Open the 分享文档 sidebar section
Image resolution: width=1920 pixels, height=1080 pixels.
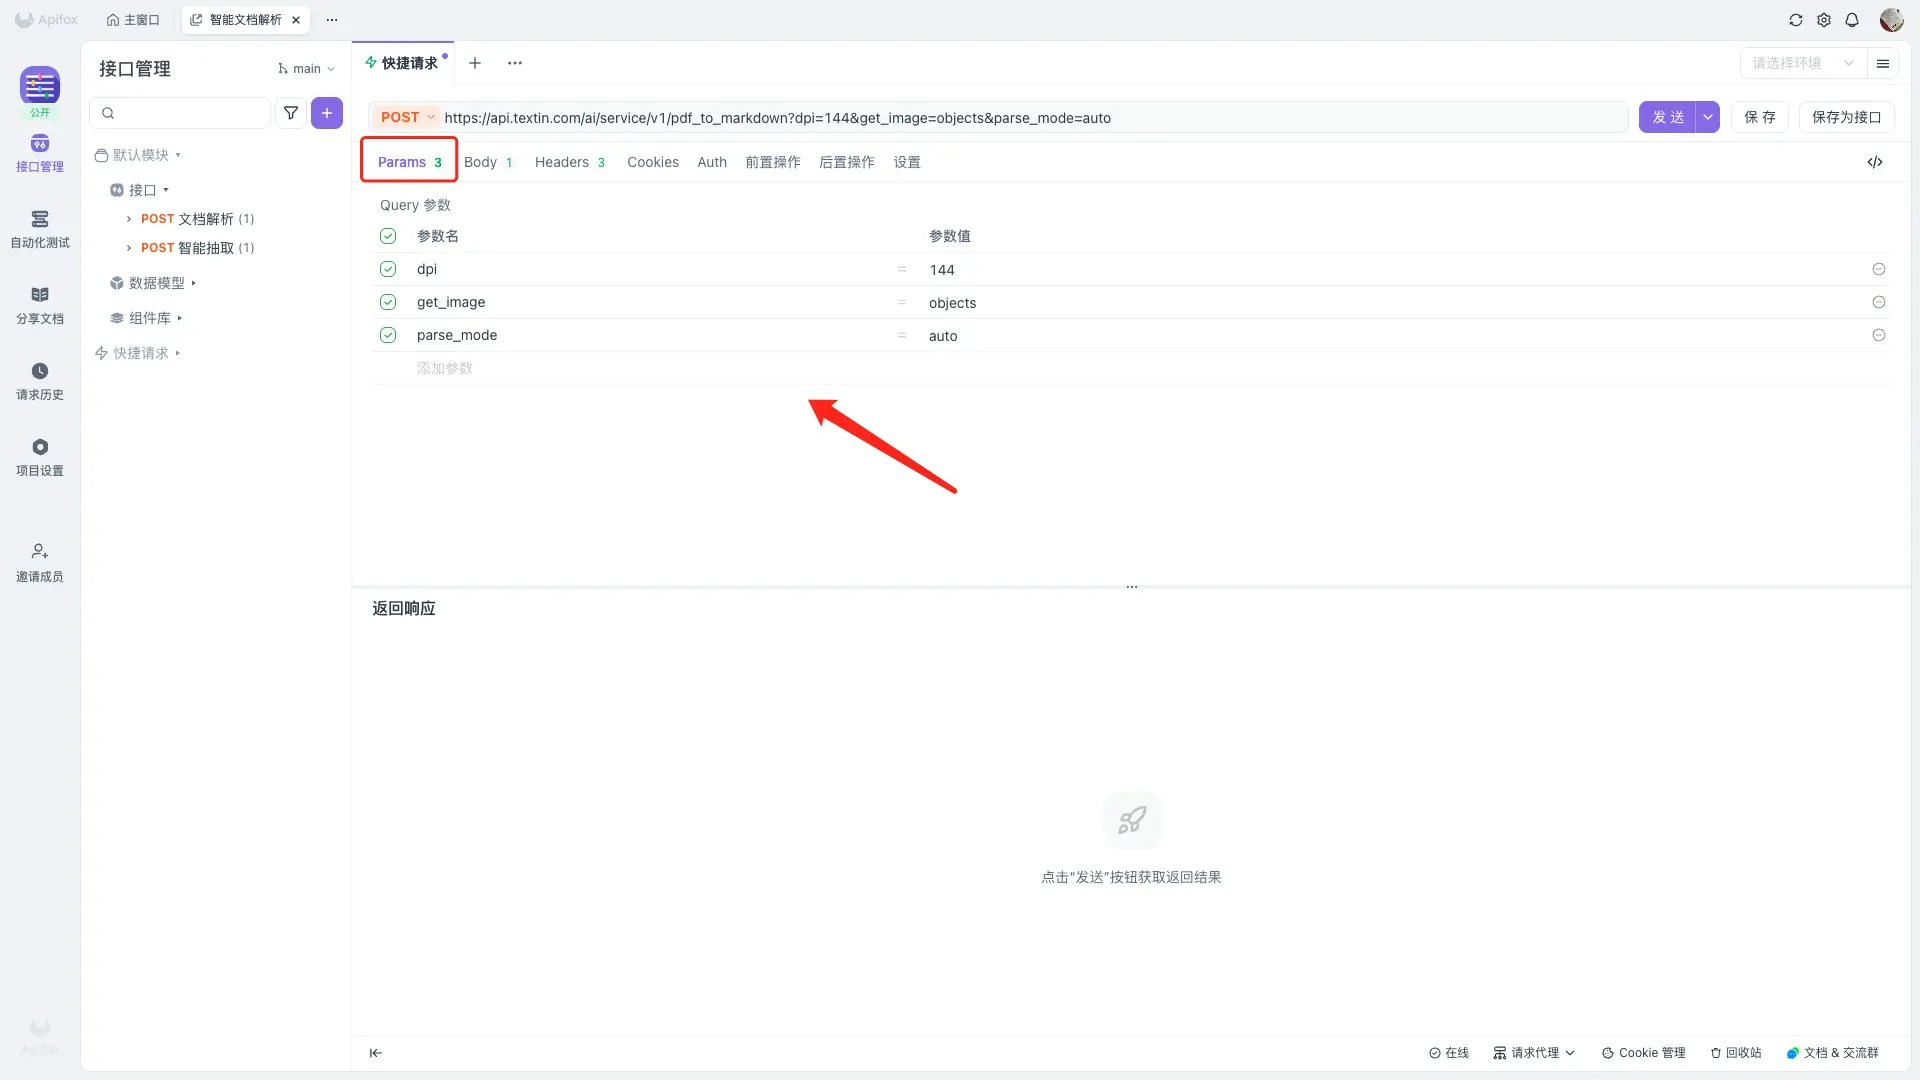pos(40,304)
